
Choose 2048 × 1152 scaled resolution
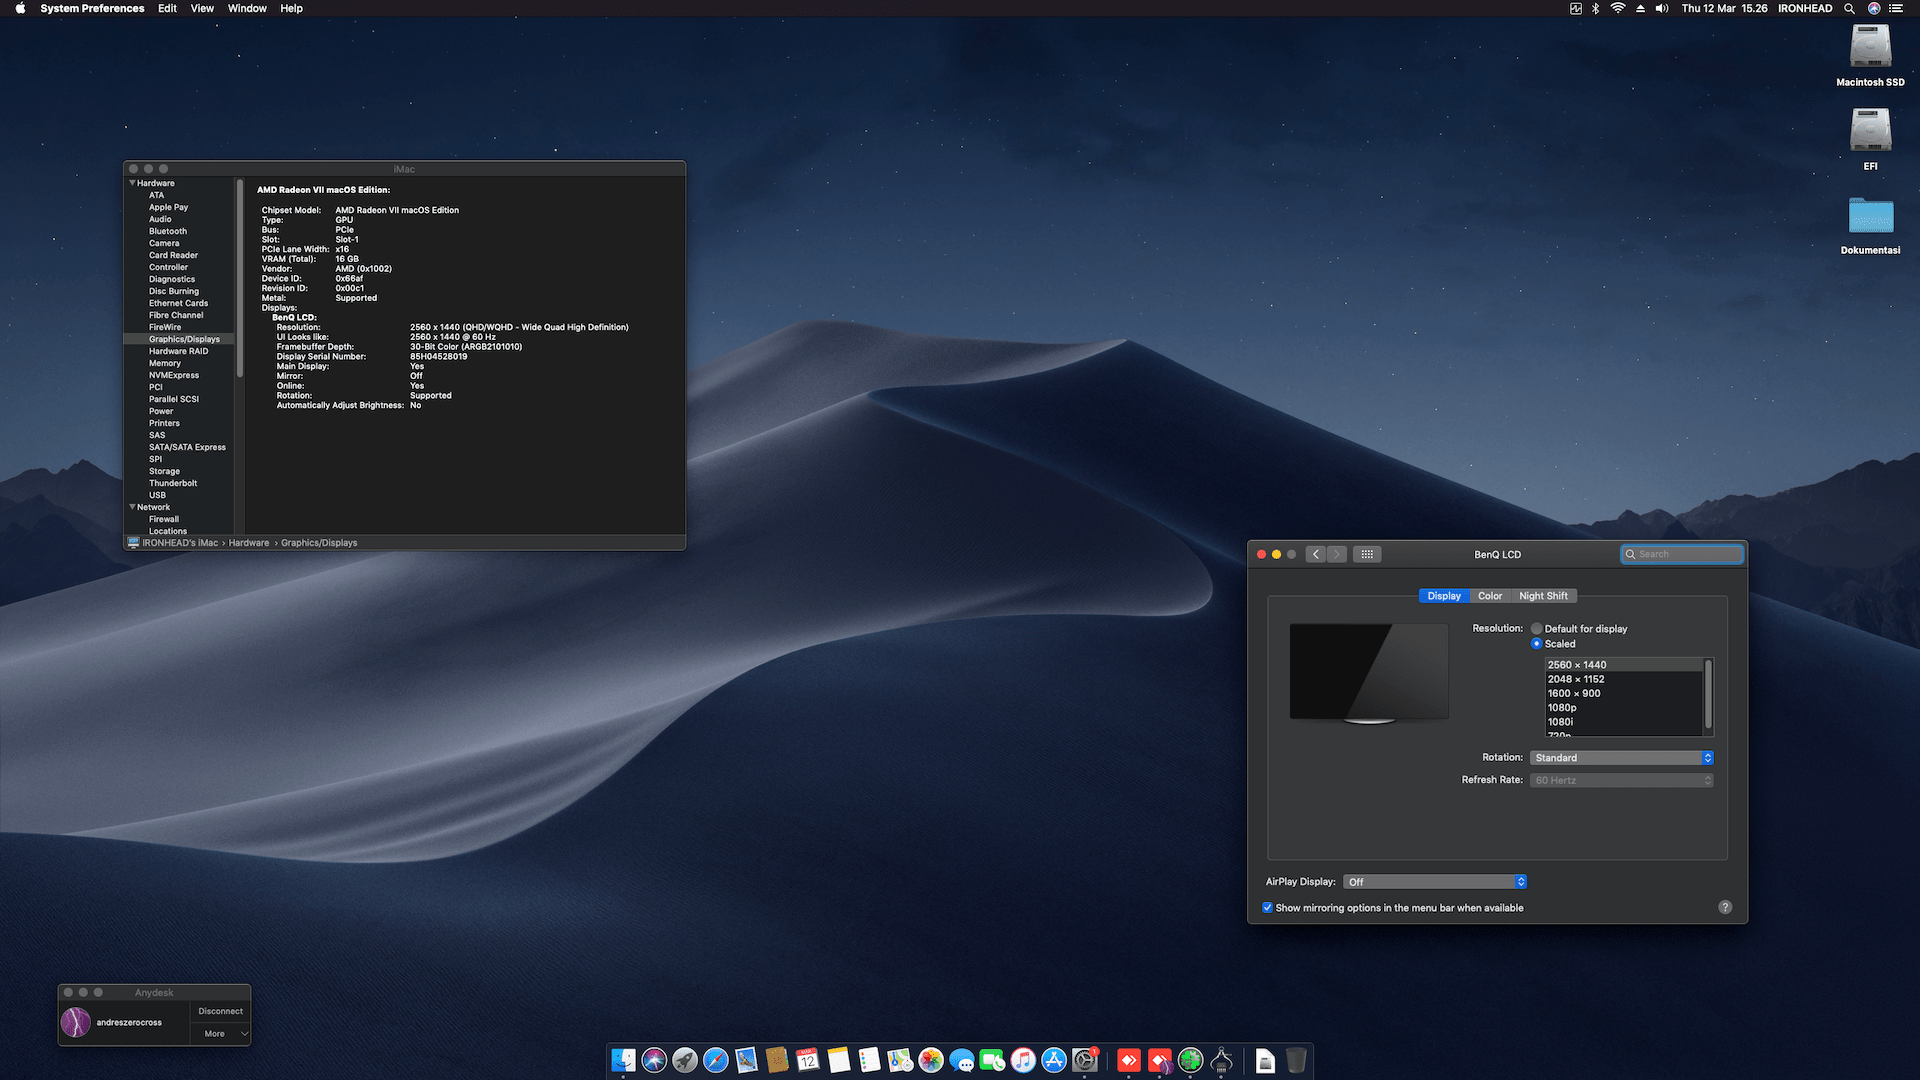[1624, 679]
